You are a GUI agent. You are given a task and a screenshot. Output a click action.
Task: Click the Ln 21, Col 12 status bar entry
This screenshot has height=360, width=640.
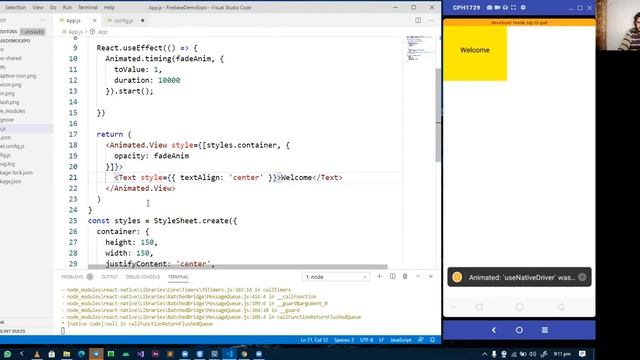[x=314, y=340]
